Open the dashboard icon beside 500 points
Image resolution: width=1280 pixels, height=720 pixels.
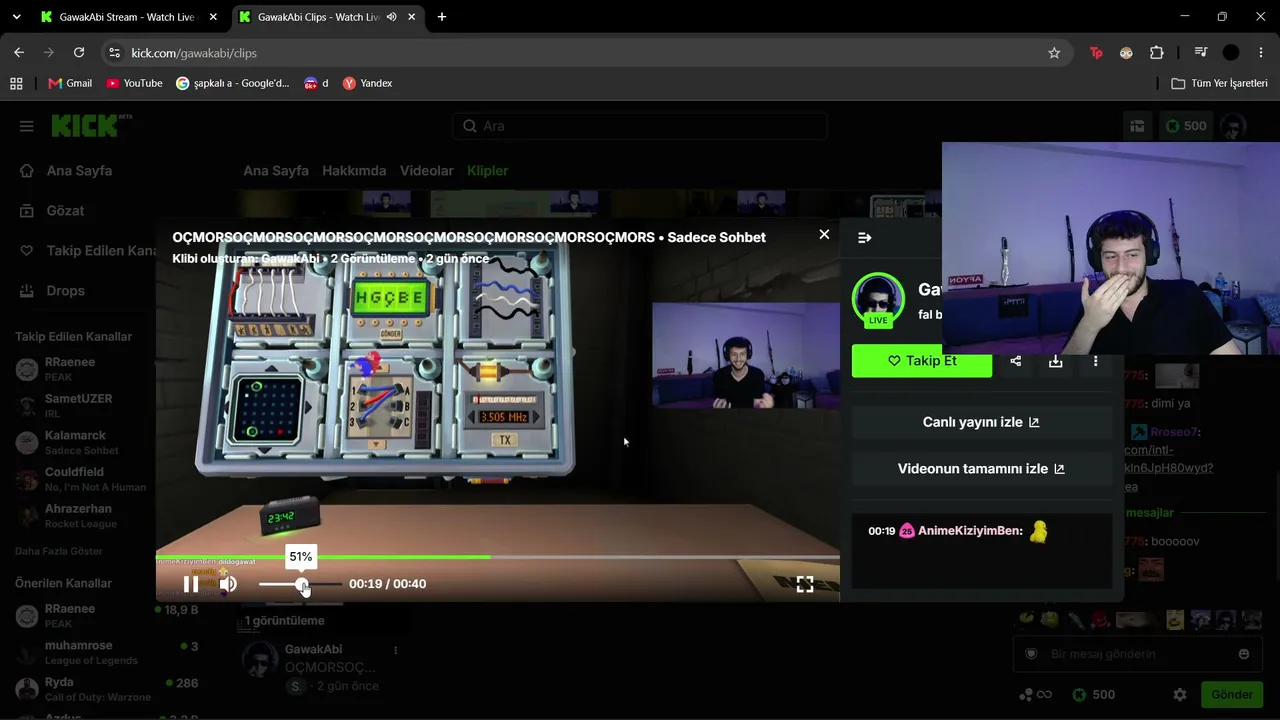tap(1137, 126)
